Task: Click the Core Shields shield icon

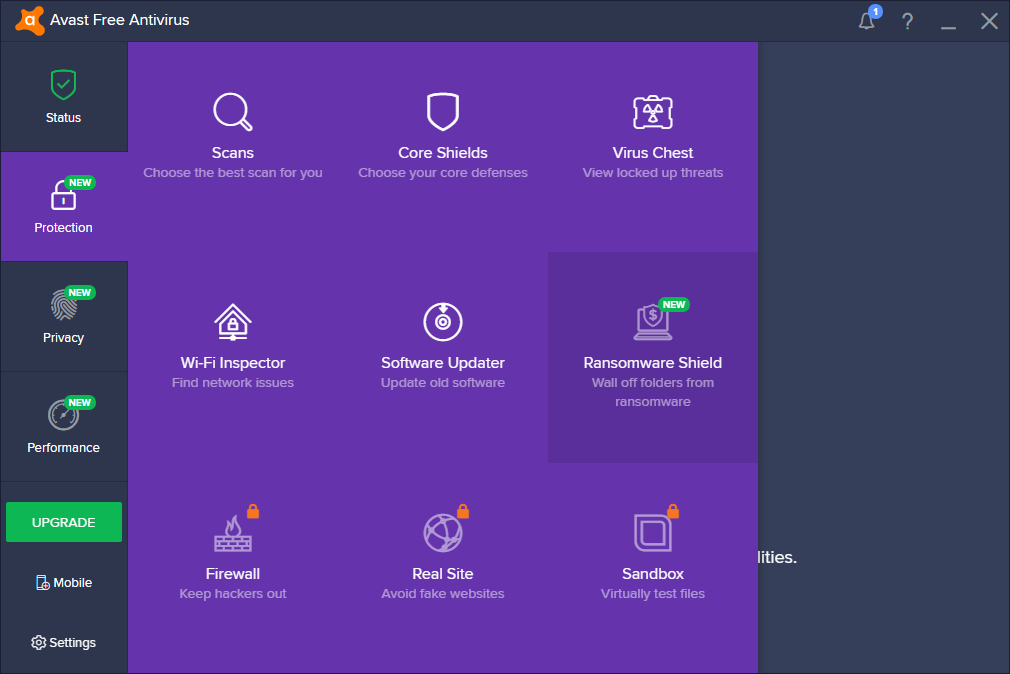Action: coord(443,111)
